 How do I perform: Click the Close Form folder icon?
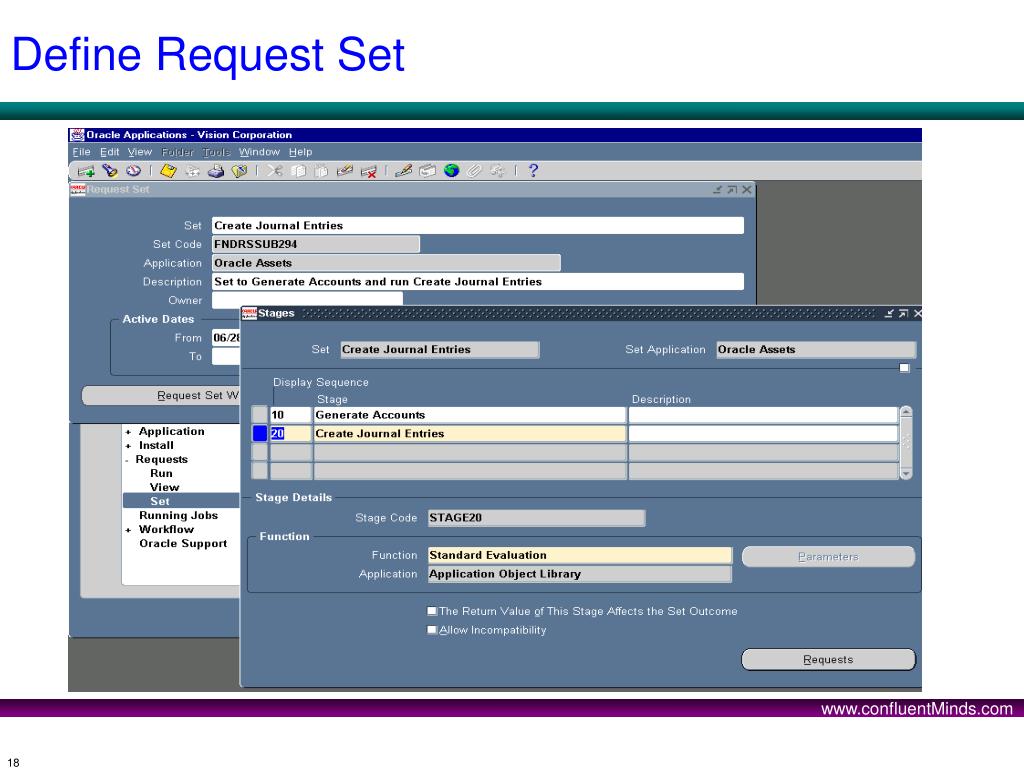[240, 171]
